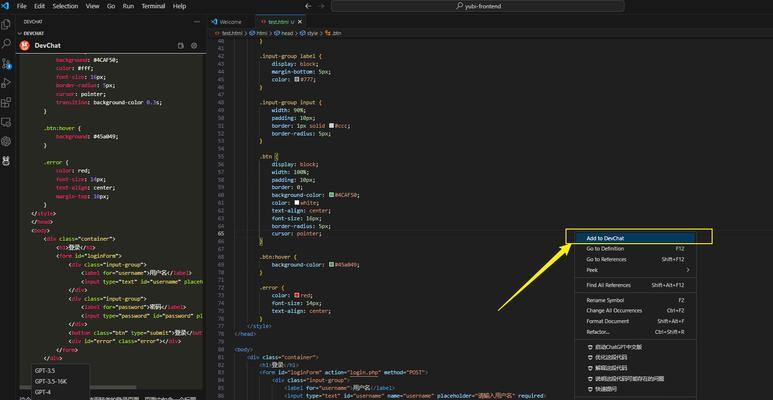Viewport: 773px width, 400px height.
Task: Open the Peek submenu arrow
Action: (x=687, y=270)
